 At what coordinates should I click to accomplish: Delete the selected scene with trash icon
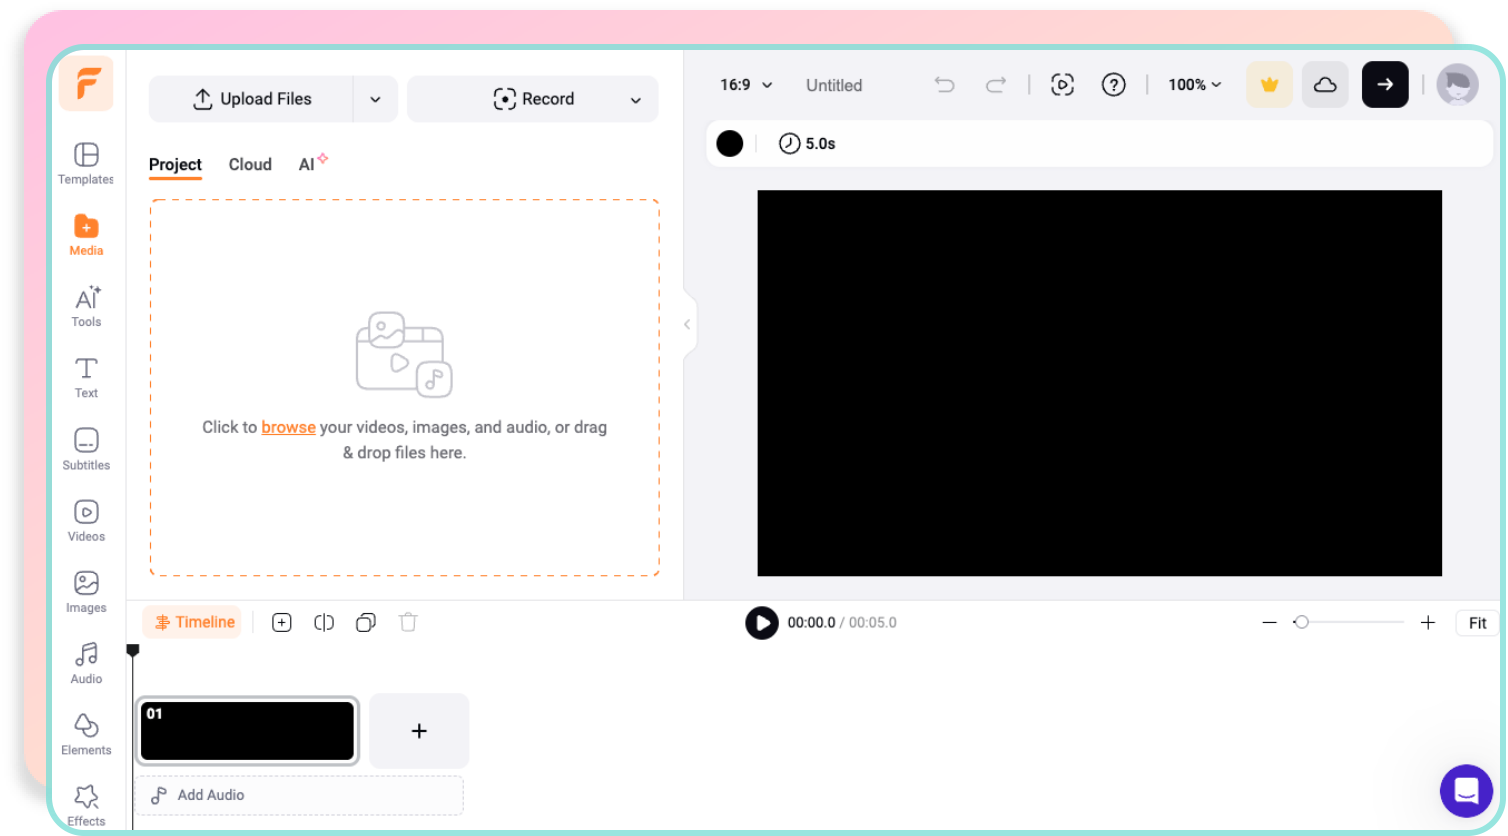click(407, 622)
